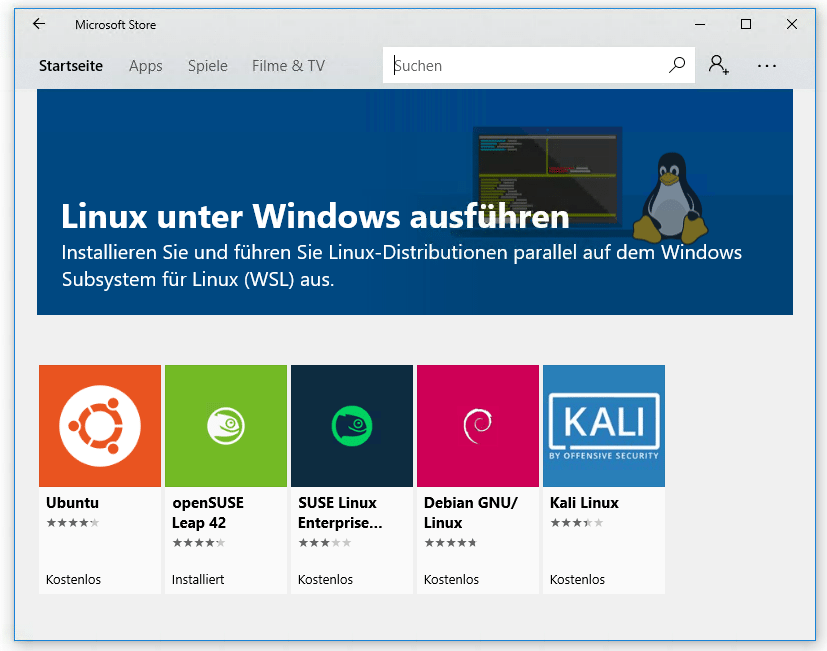Click the Ubuntu app title
Viewport: 827px width, 651px height.
click(x=72, y=503)
